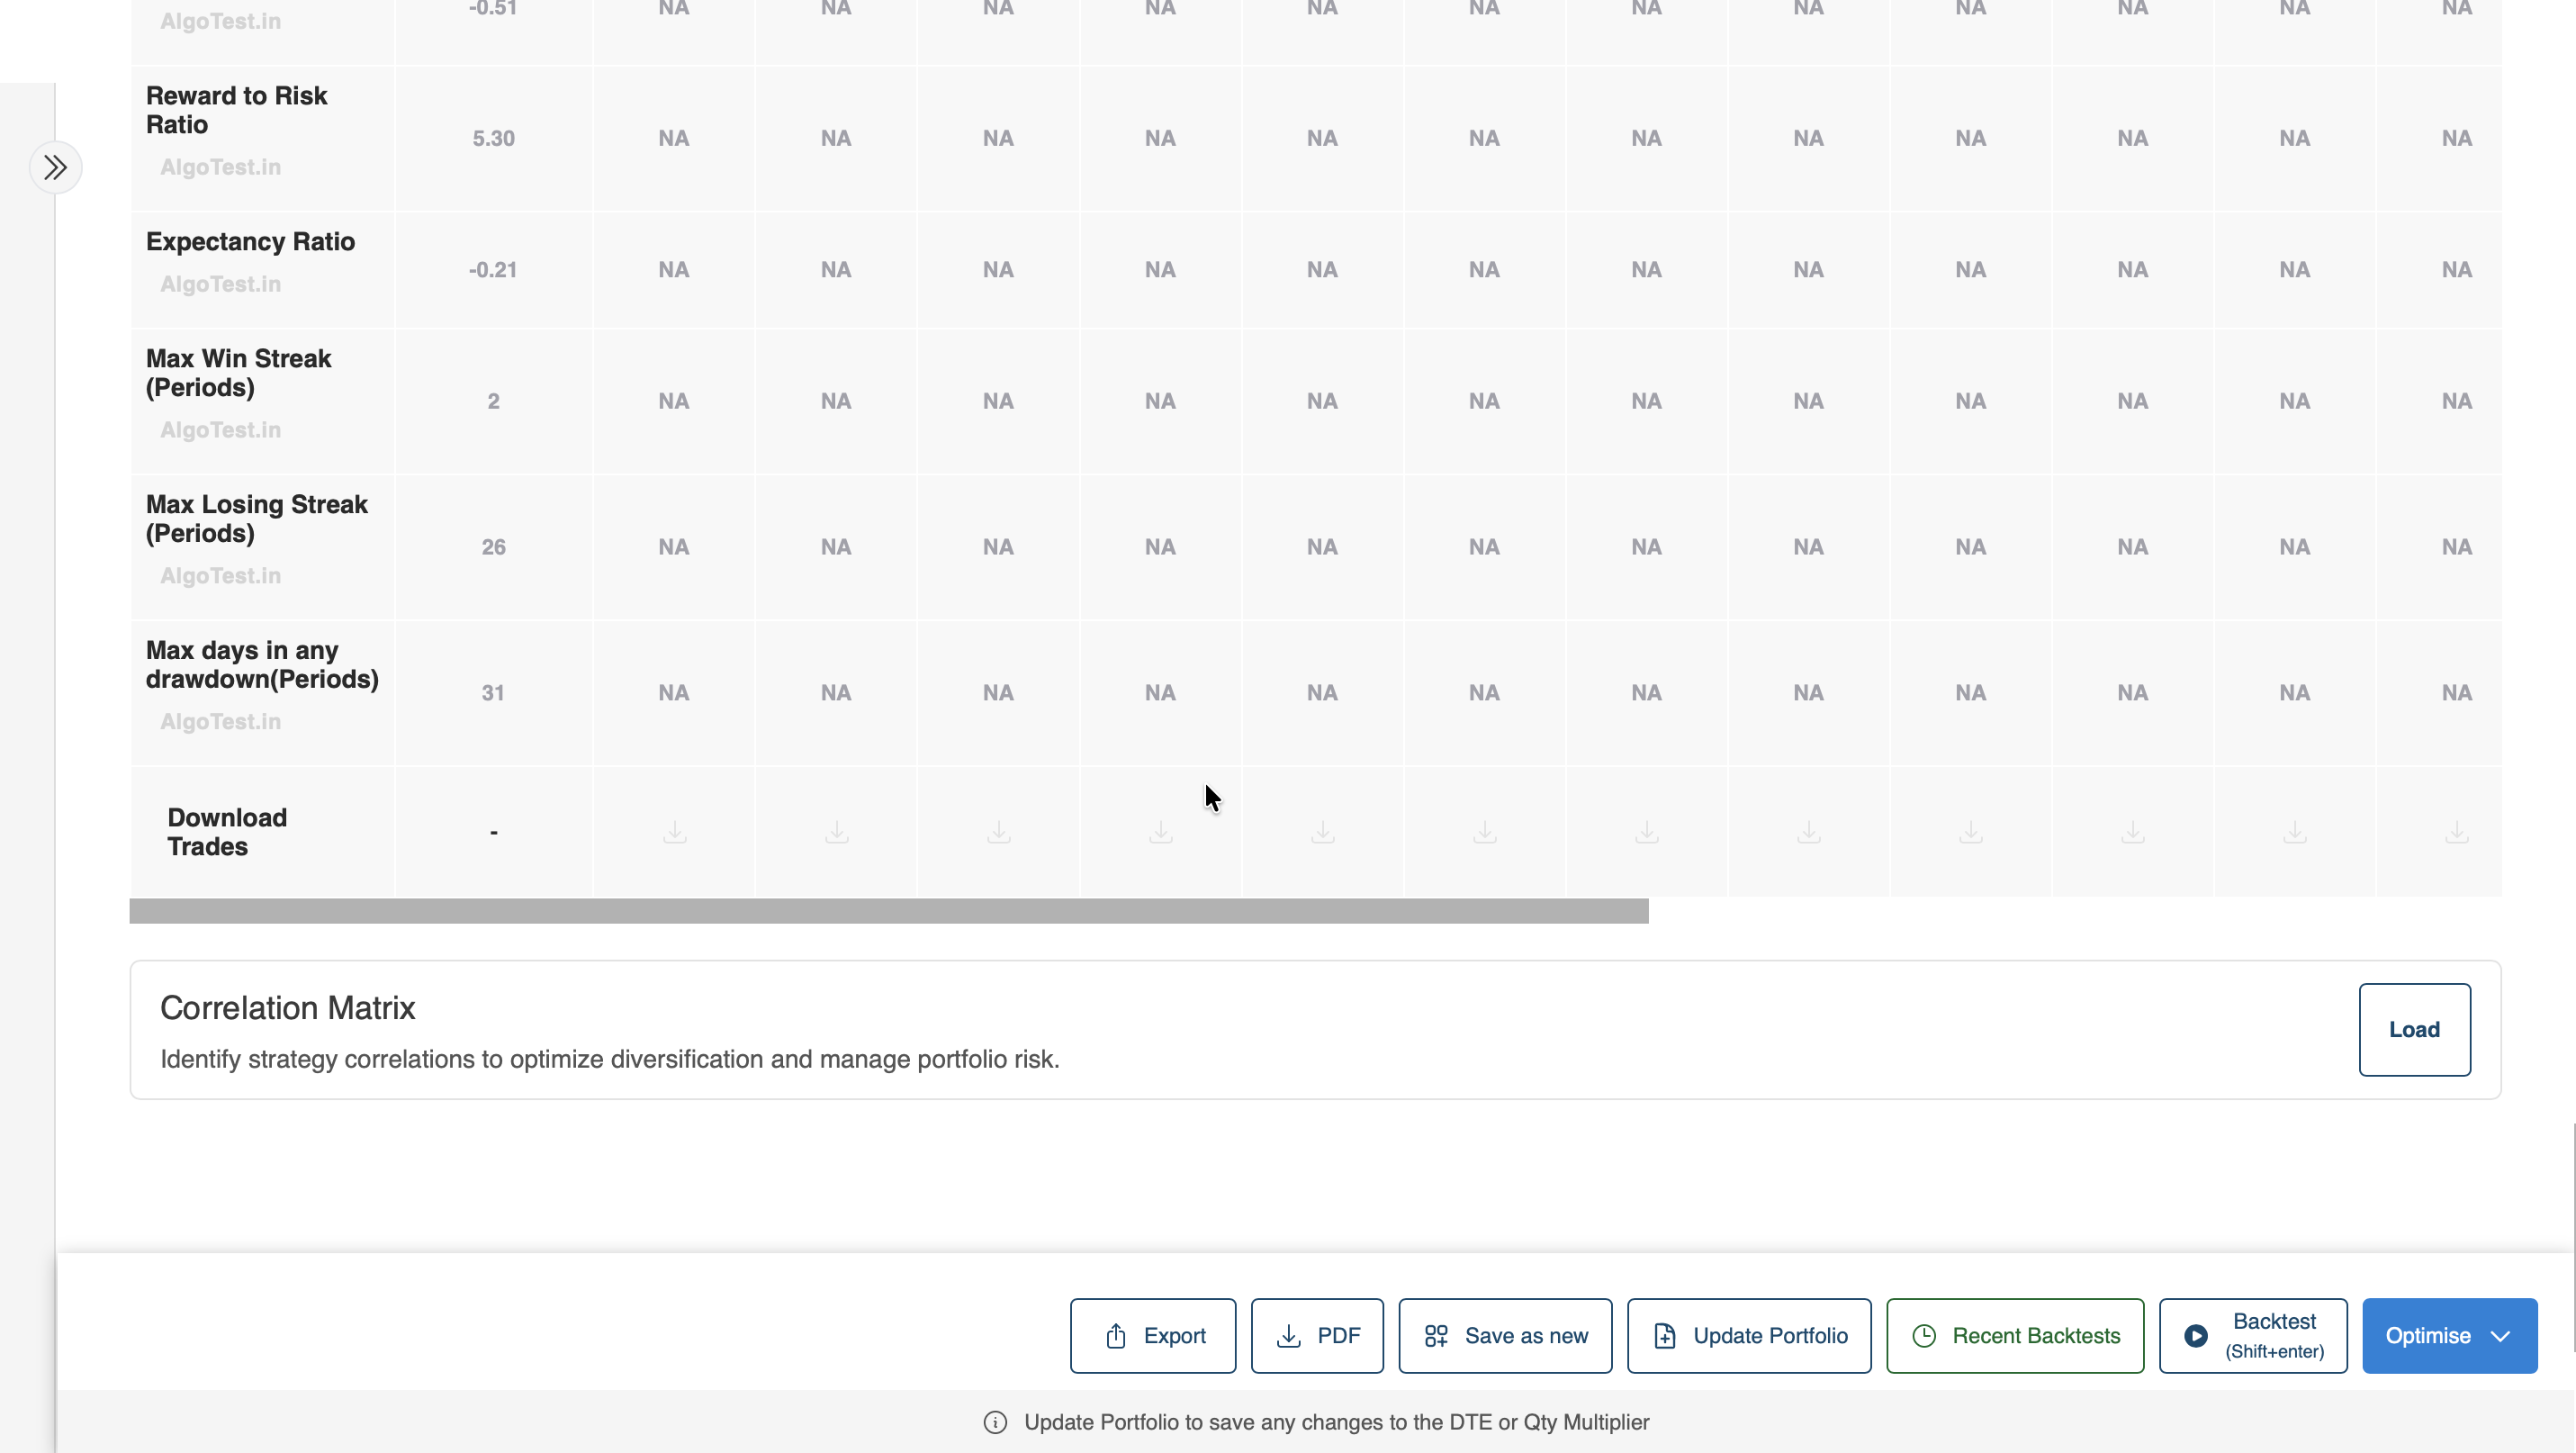
Task: Click the second download trades icon
Action: click(837, 832)
